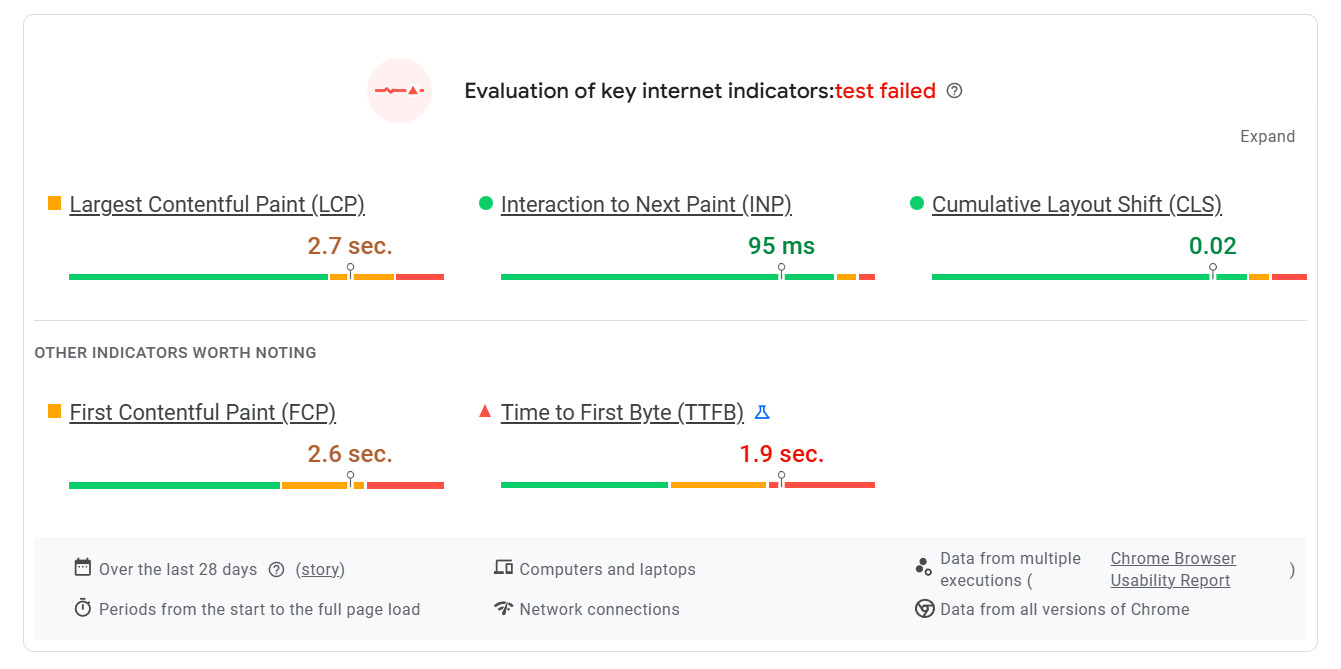
Task: Click the stopwatch icon beside "Periods from the start"
Action: pyautogui.click(x=82, y=607)
